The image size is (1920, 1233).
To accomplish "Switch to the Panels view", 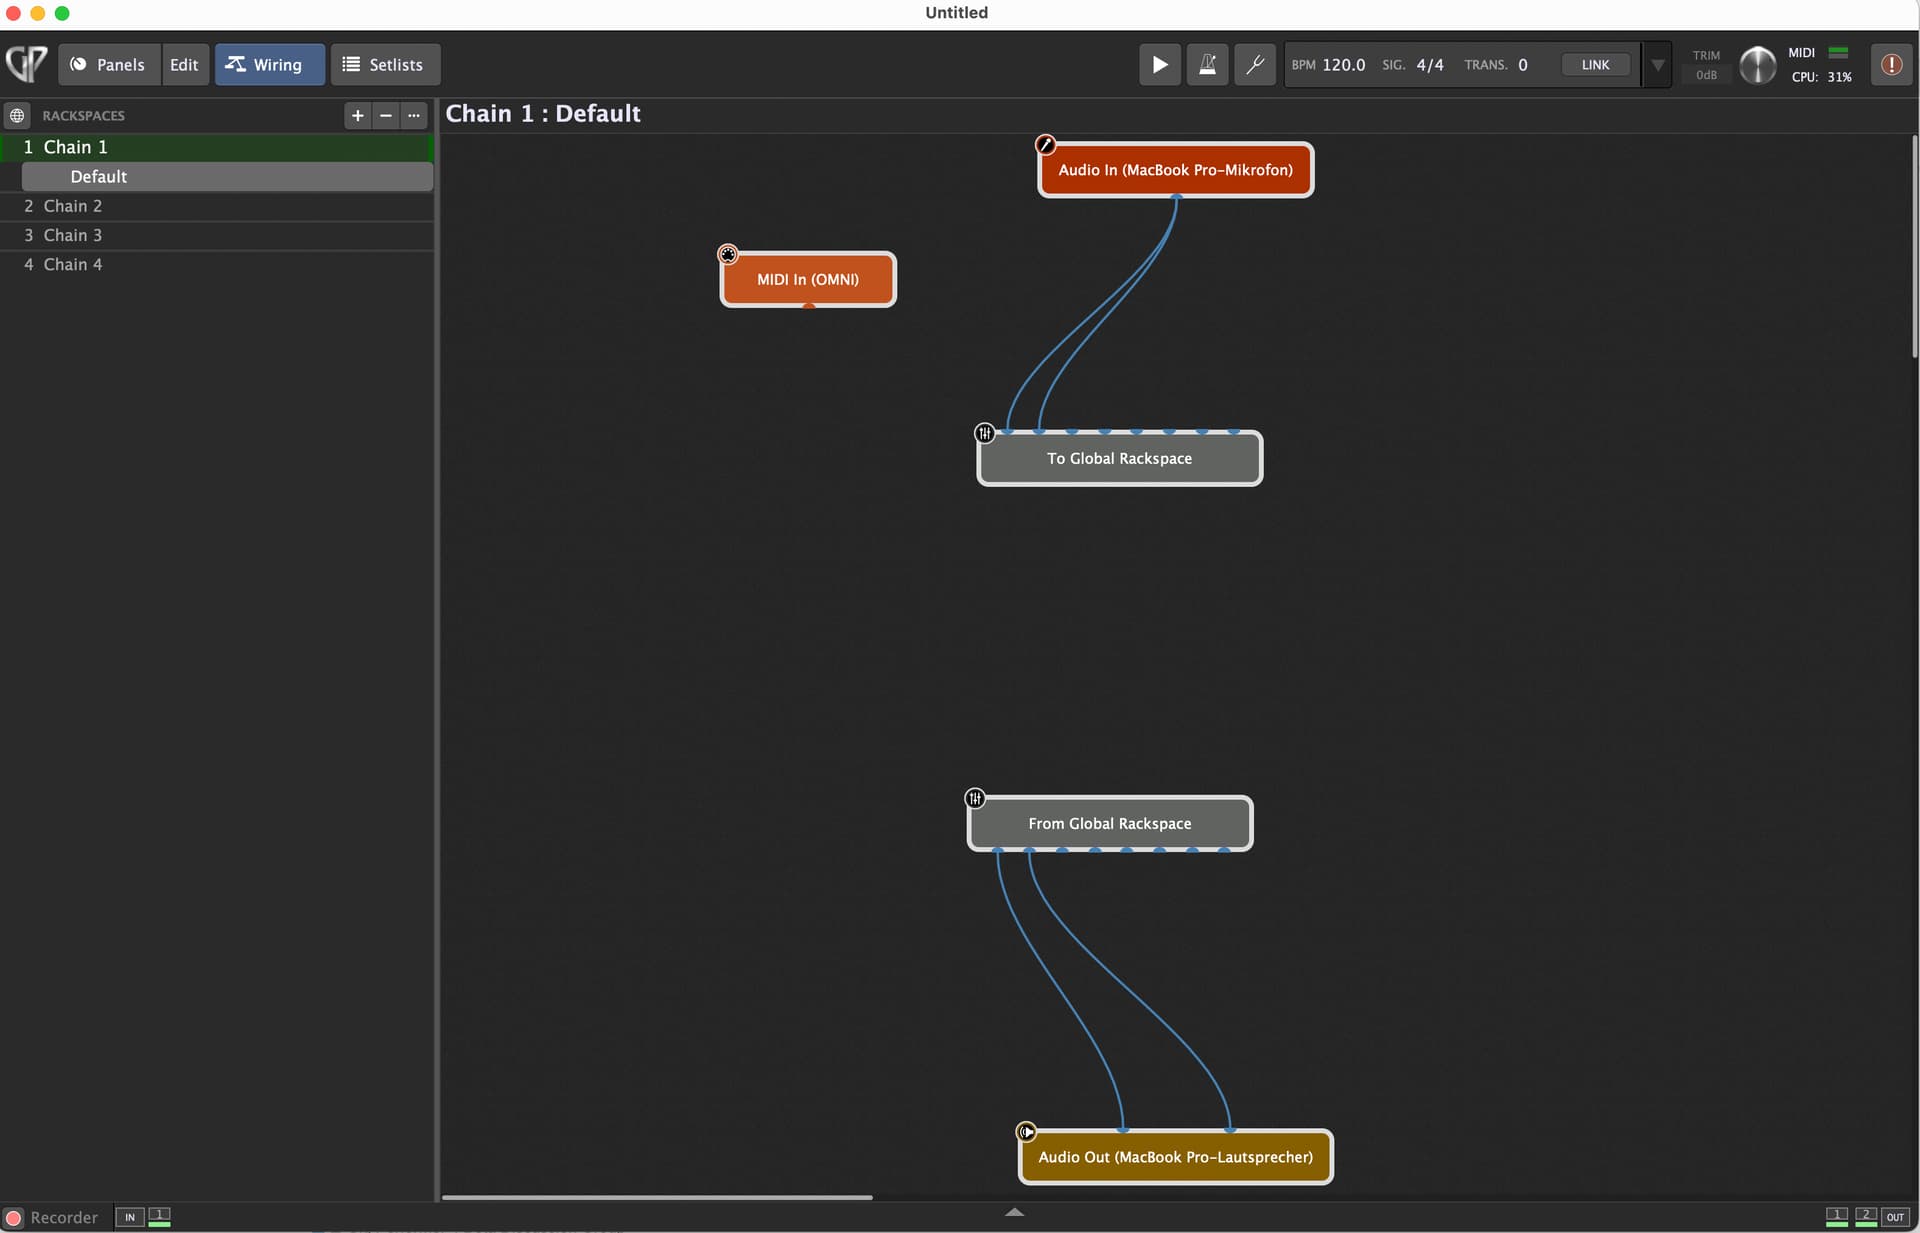I will (108, 65).
